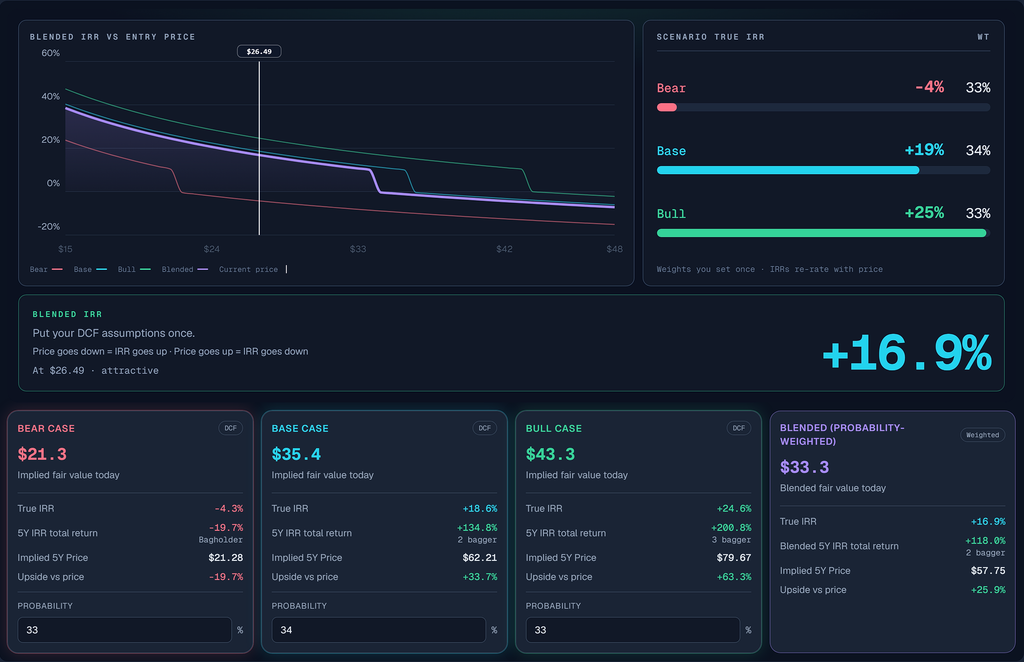Click the Bull scenario IRR progress bar
The width and height of the screenshot is (1024, 662).
click(823, 233)
